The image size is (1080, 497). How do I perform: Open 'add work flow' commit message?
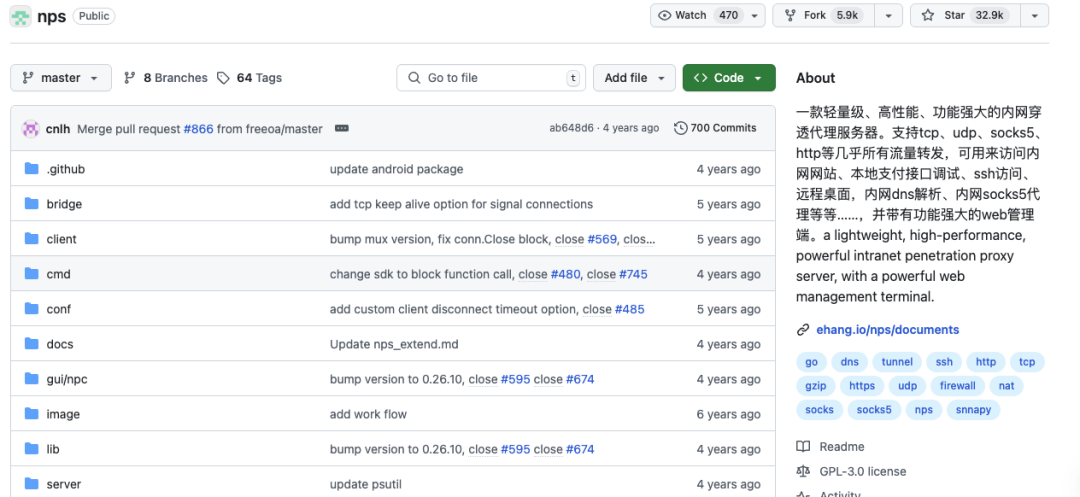click(368, 414)
